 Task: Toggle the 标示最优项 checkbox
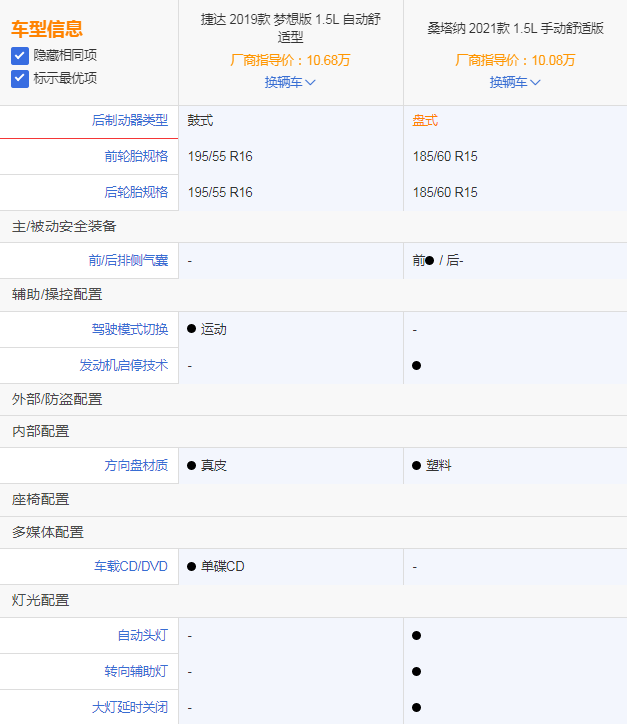[20, 78]
